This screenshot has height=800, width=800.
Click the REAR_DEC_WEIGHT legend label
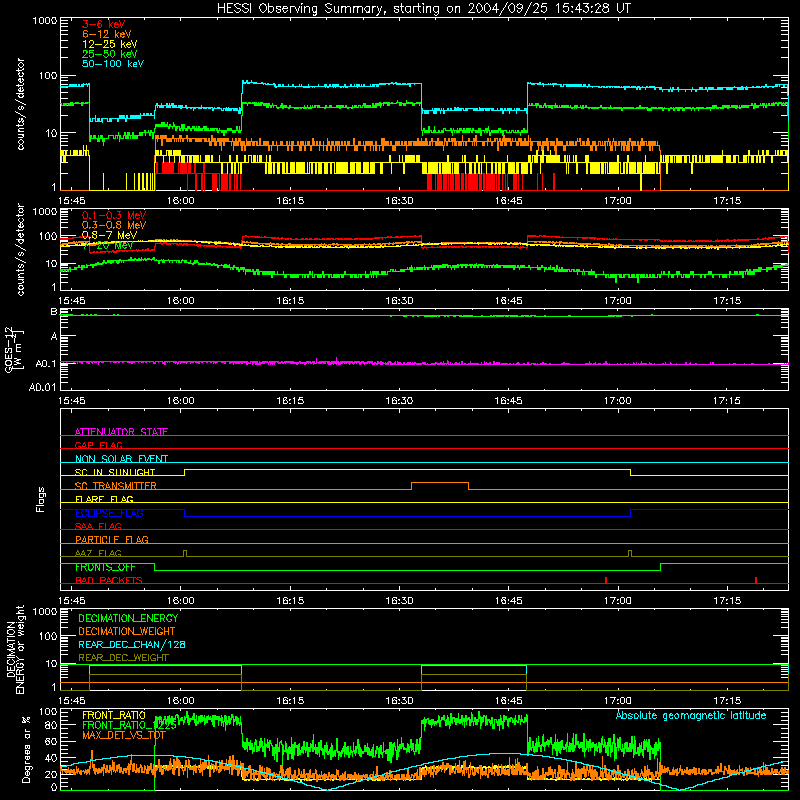coord(123,658)
